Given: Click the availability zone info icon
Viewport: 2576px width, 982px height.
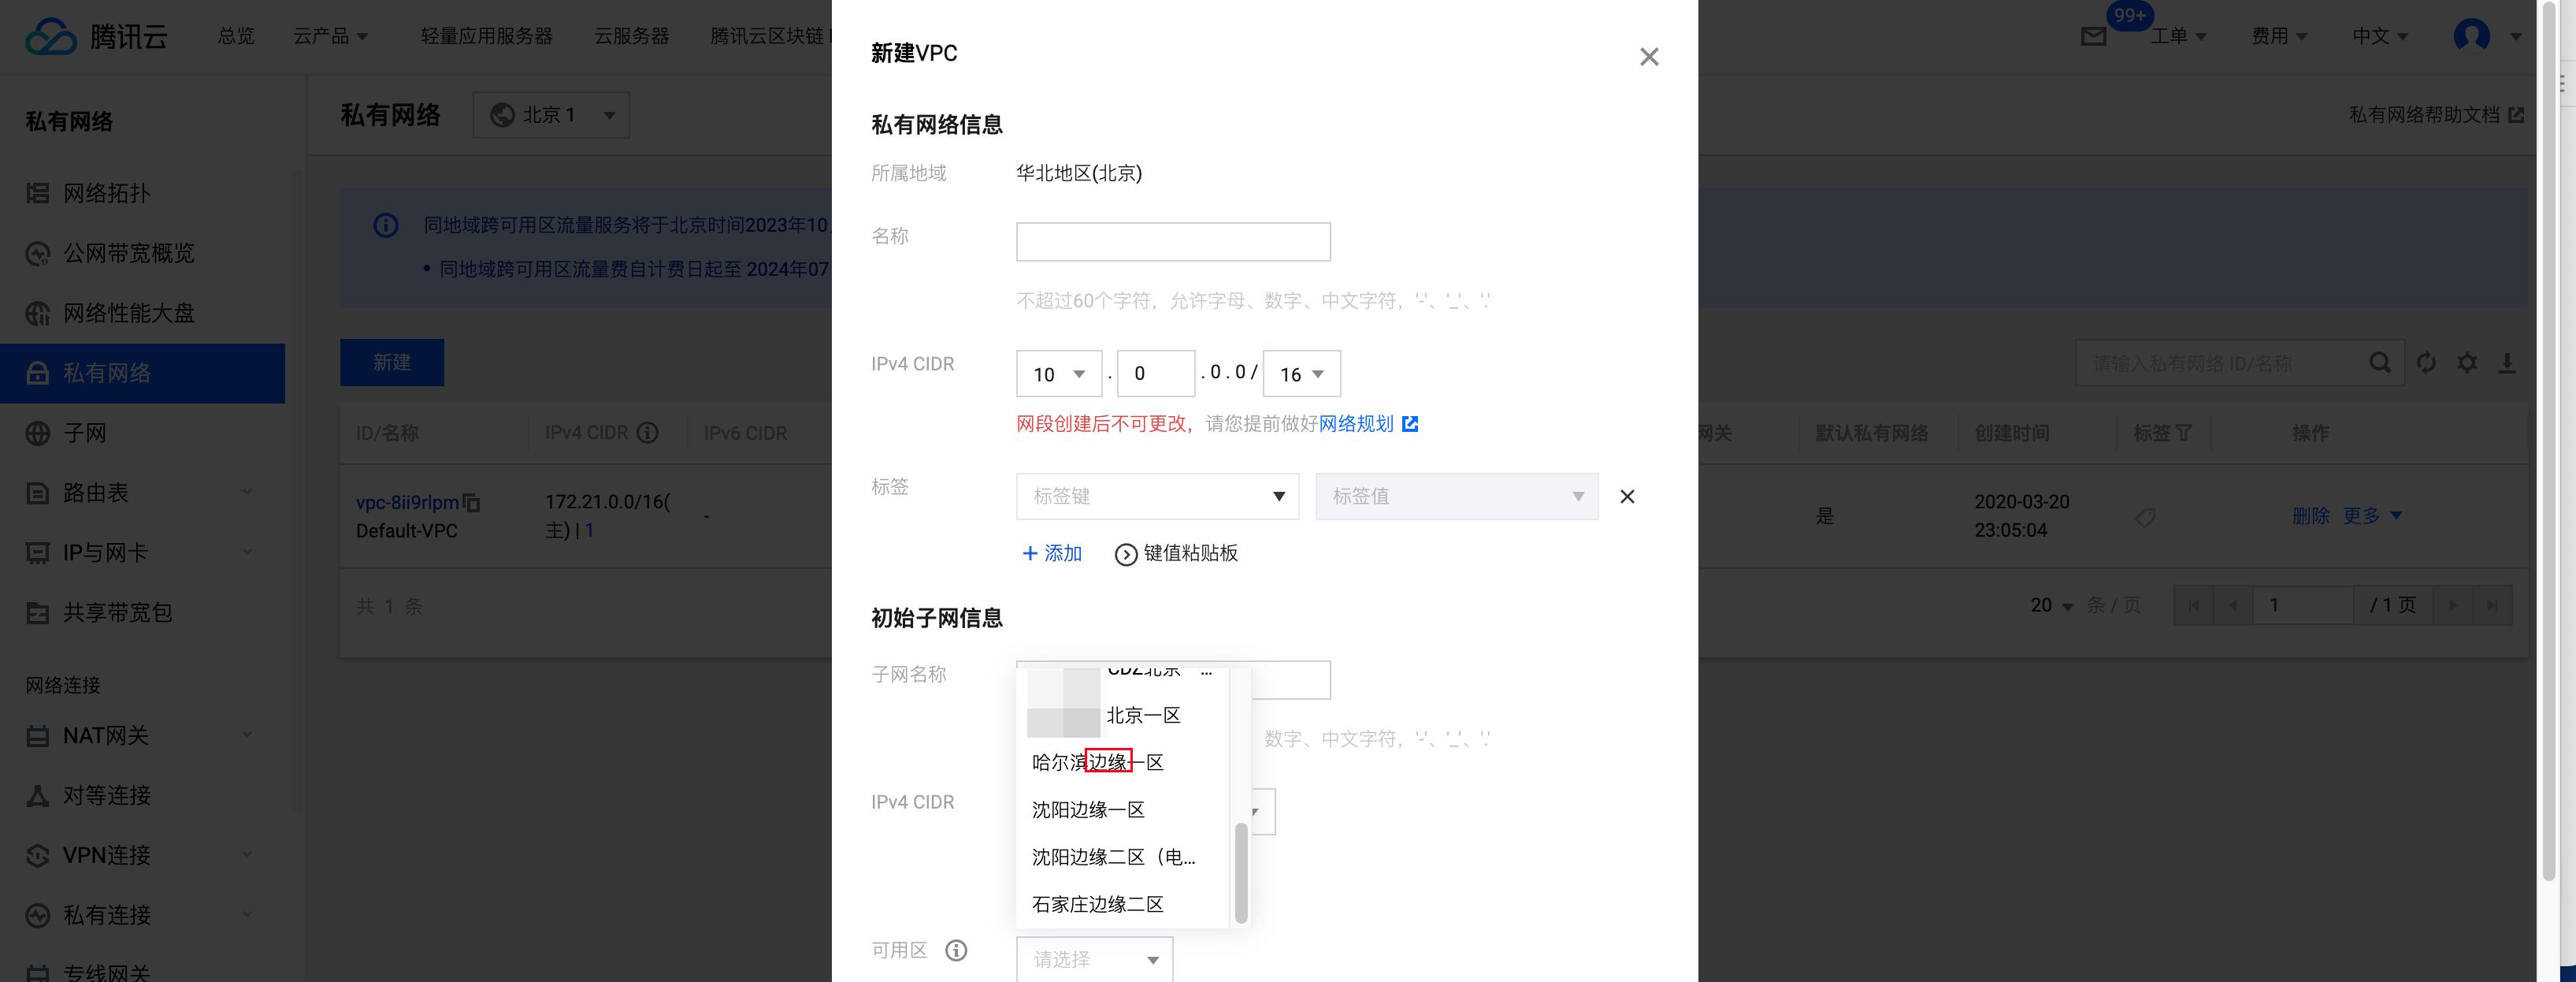Looking at the screenshot, I should pyautogui.click(x=956, y=950).
